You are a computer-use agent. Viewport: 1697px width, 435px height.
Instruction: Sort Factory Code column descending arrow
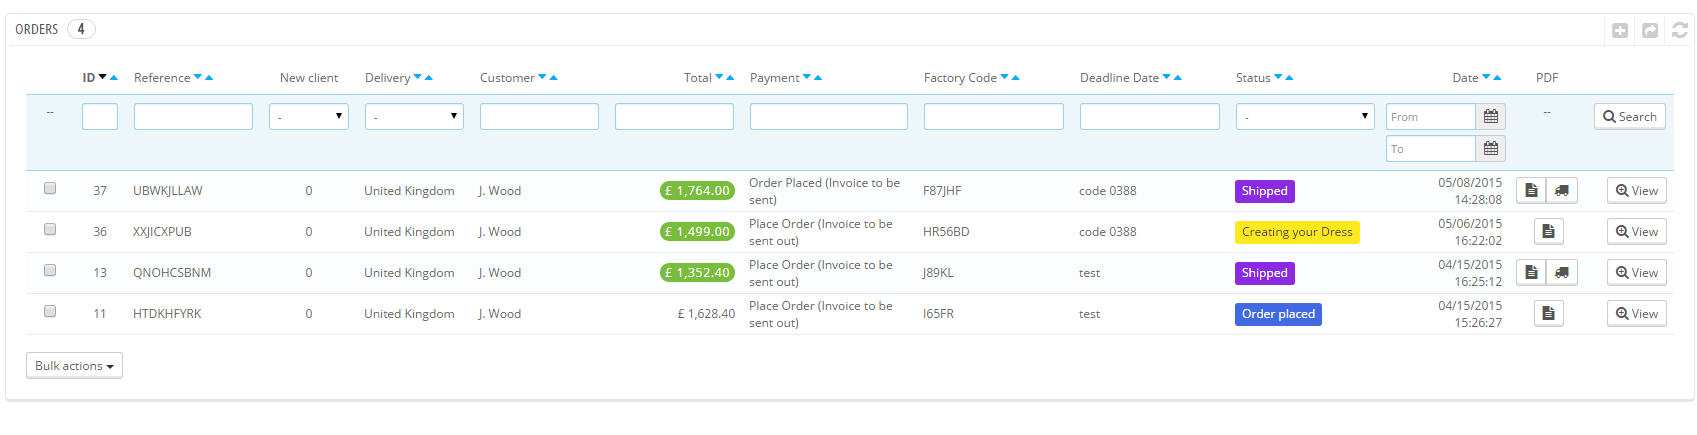[x=1005, y=77]
